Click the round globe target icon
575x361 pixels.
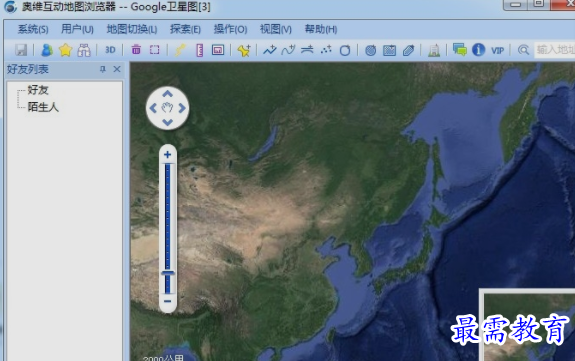(x=371, y=50)
